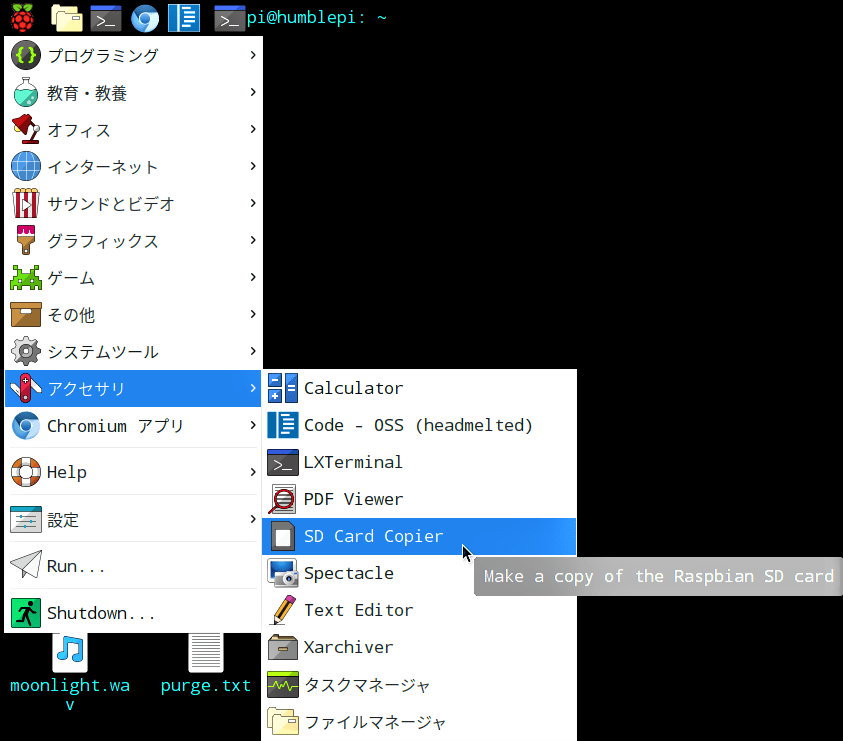Expand the 設定 submenu arrow
This screenshot has height=741, width=843.
(253, 519)
